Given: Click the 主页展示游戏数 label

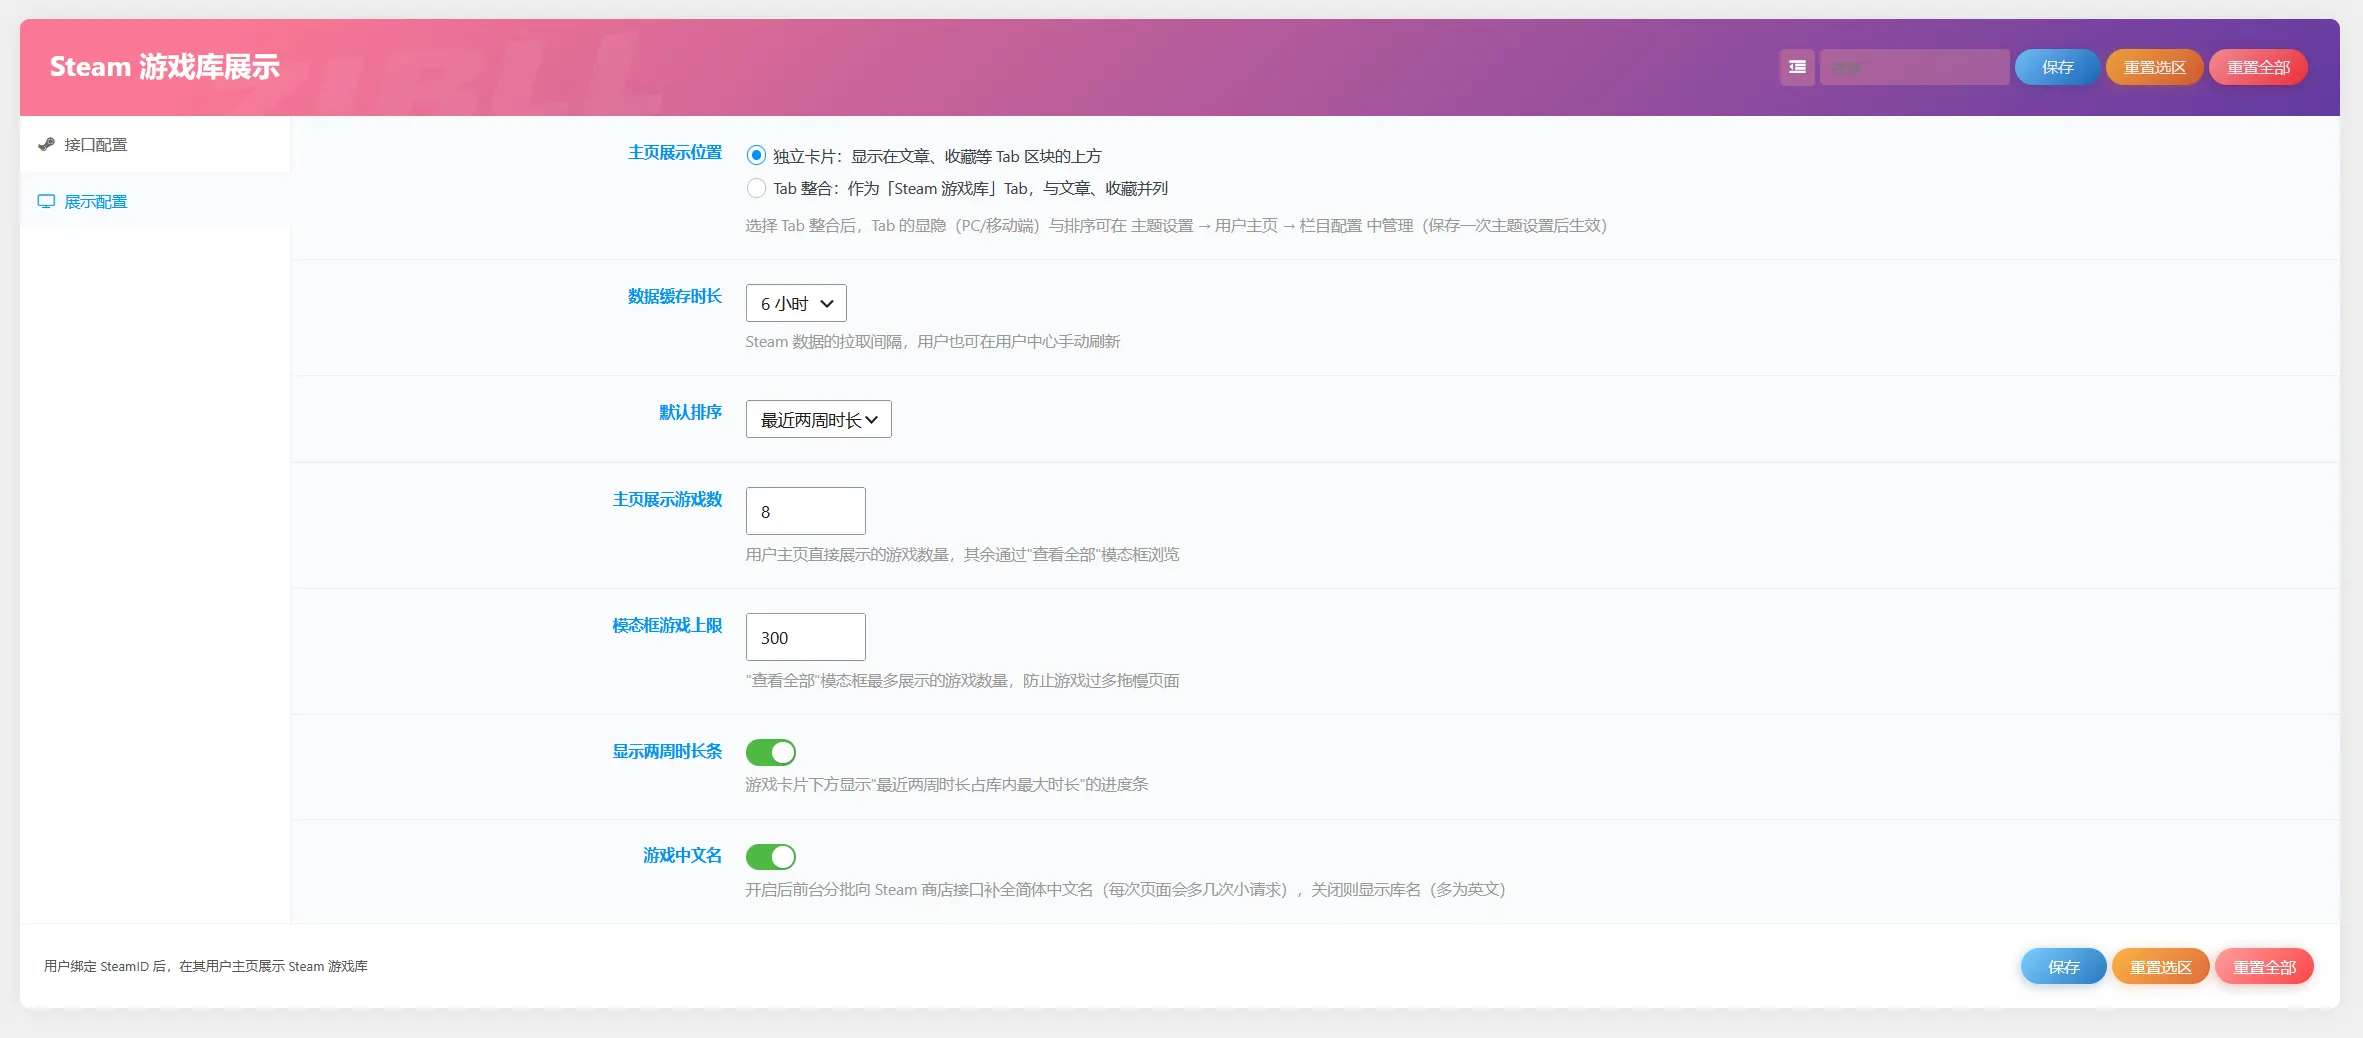Looking at the screenshot, I should (667, 500).
